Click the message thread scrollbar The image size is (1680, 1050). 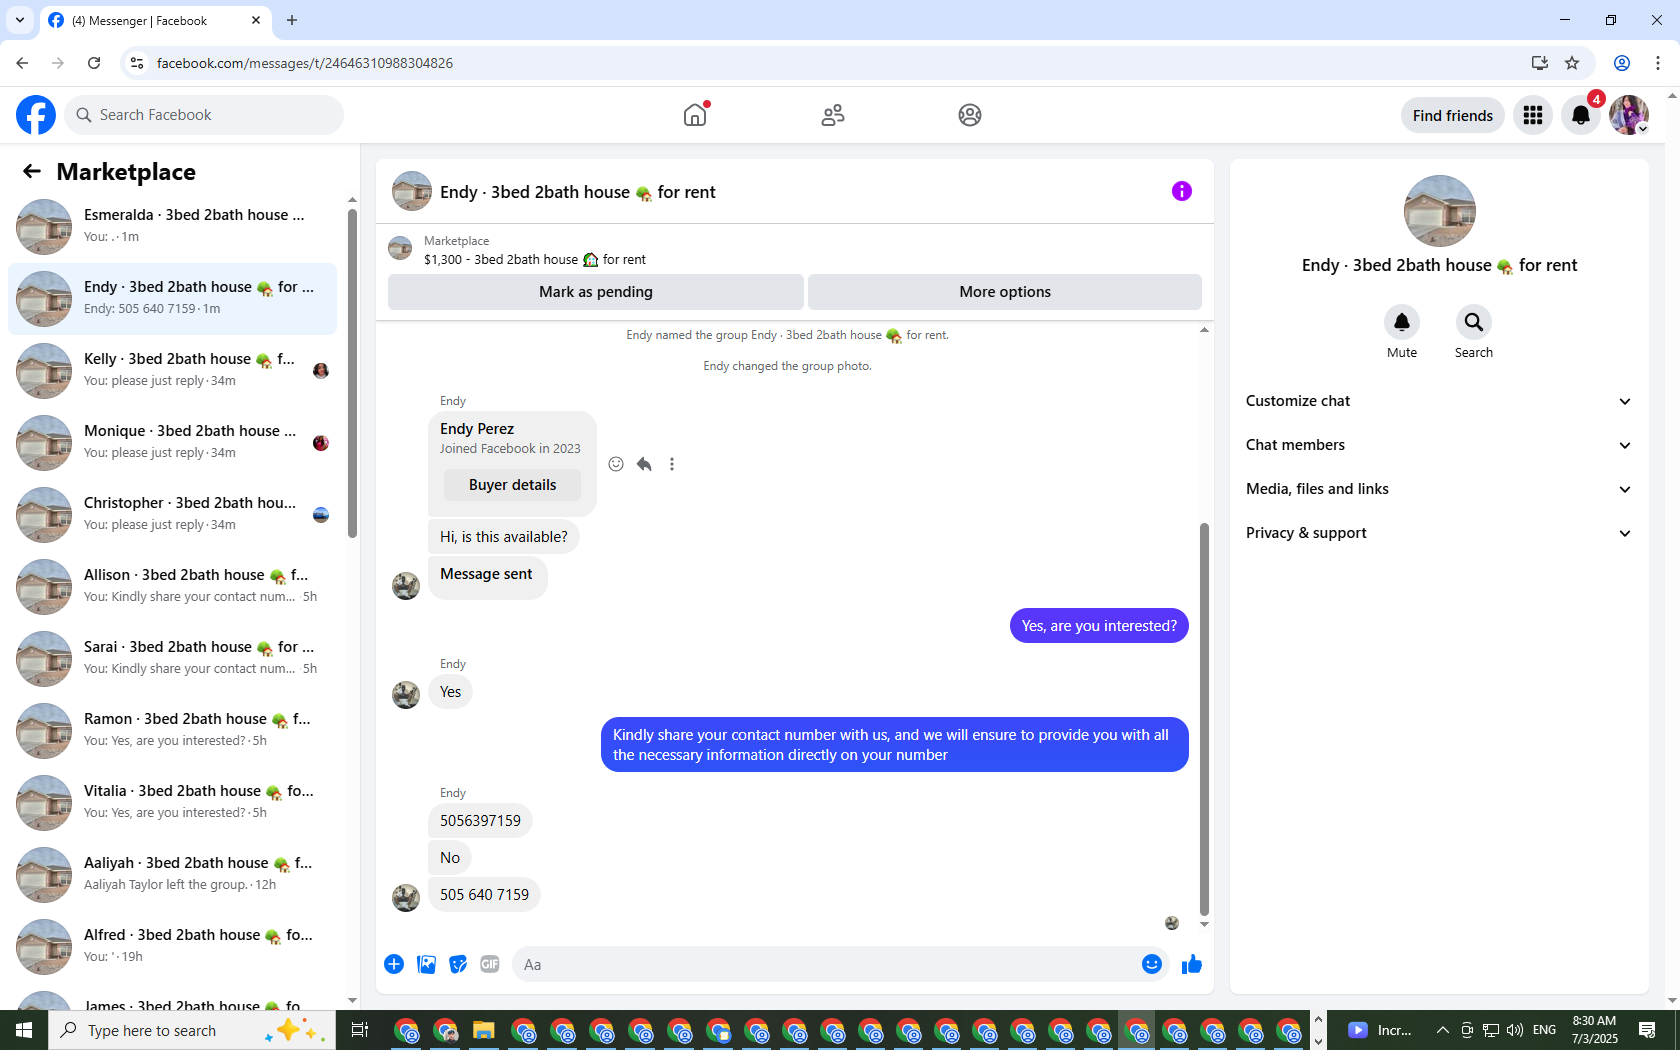pyautogui.click(x=1204, y=718)
